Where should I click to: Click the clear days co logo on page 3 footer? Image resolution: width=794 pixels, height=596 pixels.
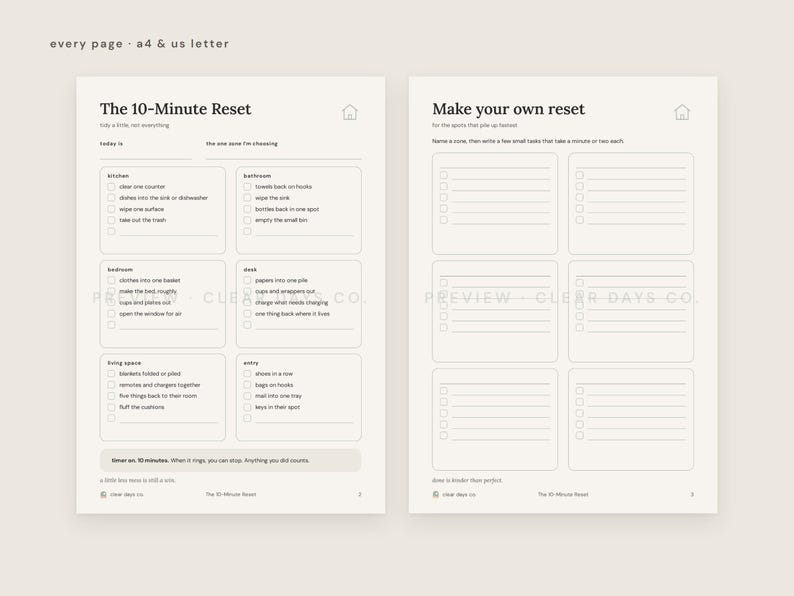coord(435,494)
